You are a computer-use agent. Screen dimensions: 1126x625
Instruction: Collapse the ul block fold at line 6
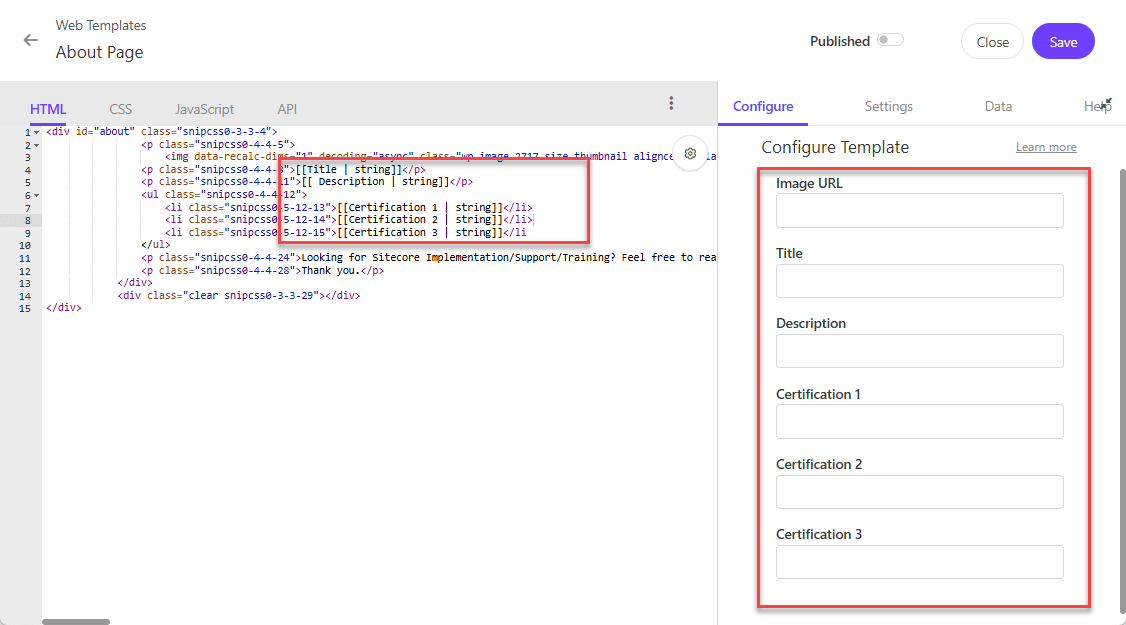point(36,195)
